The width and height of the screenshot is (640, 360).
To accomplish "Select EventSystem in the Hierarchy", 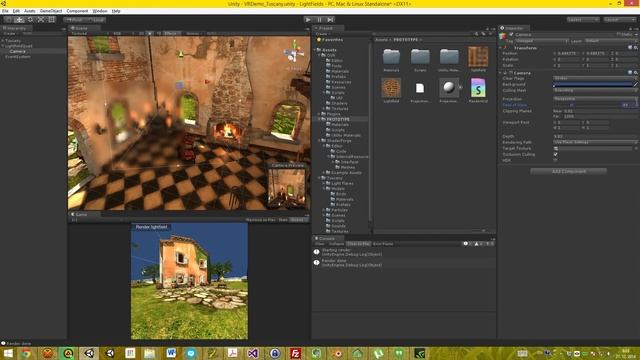I will click(x=18, y=57).
